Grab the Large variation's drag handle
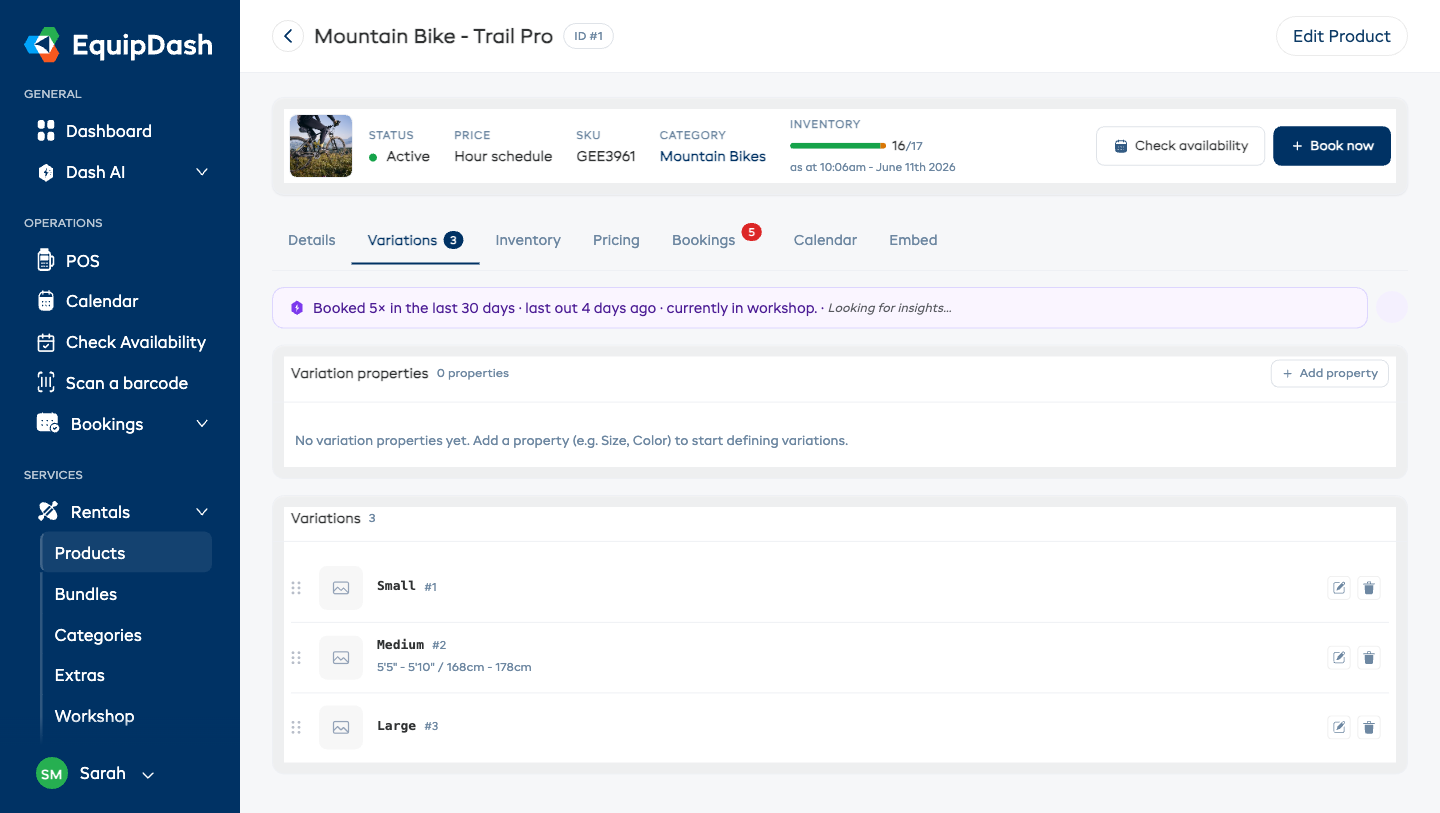Screen dimensions: 1440x813 (296, 728)
